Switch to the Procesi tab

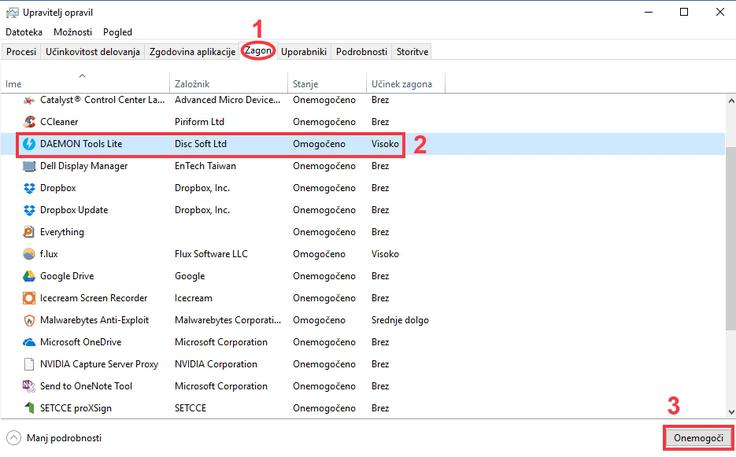[x=21, y=52]
